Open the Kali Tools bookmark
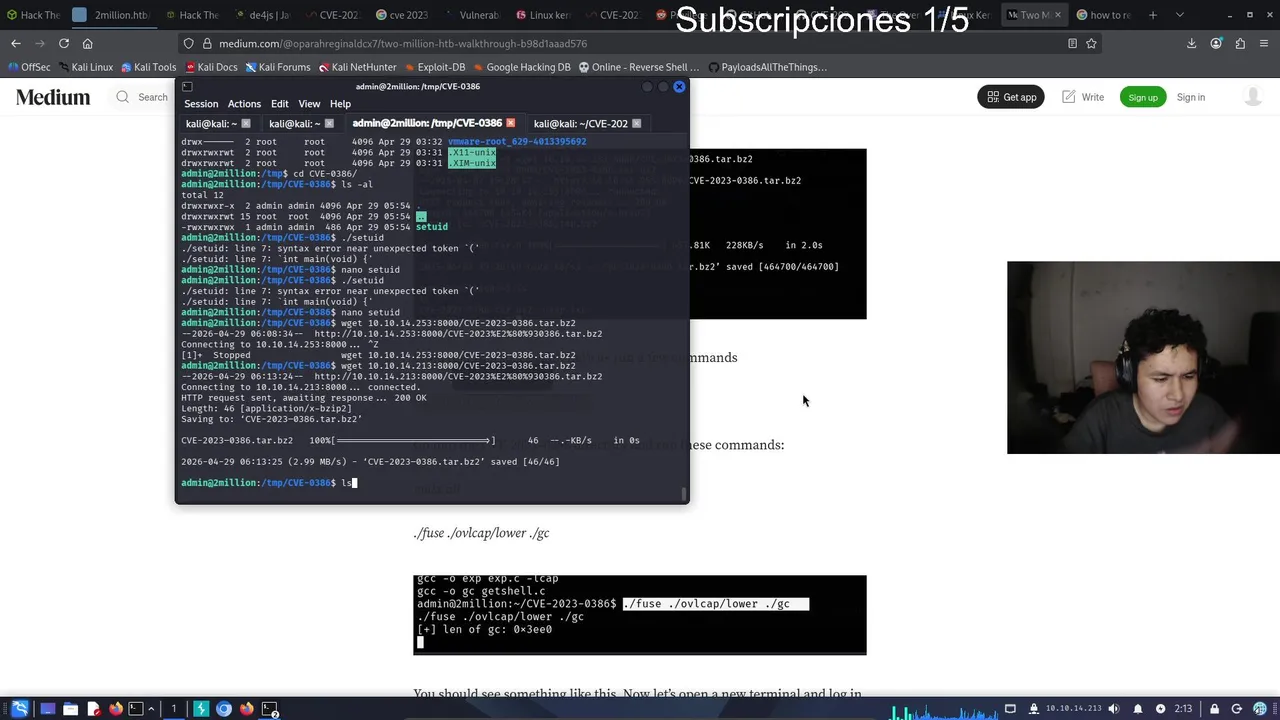The width and height of the screenshot is (1280, 720). click(148, 67)
